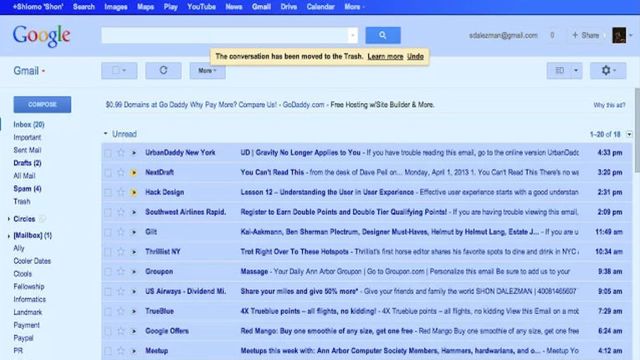The width and height of the screenshot is (640, 360).
Task: Click the Share button
Action: click(x=586, y=36)
